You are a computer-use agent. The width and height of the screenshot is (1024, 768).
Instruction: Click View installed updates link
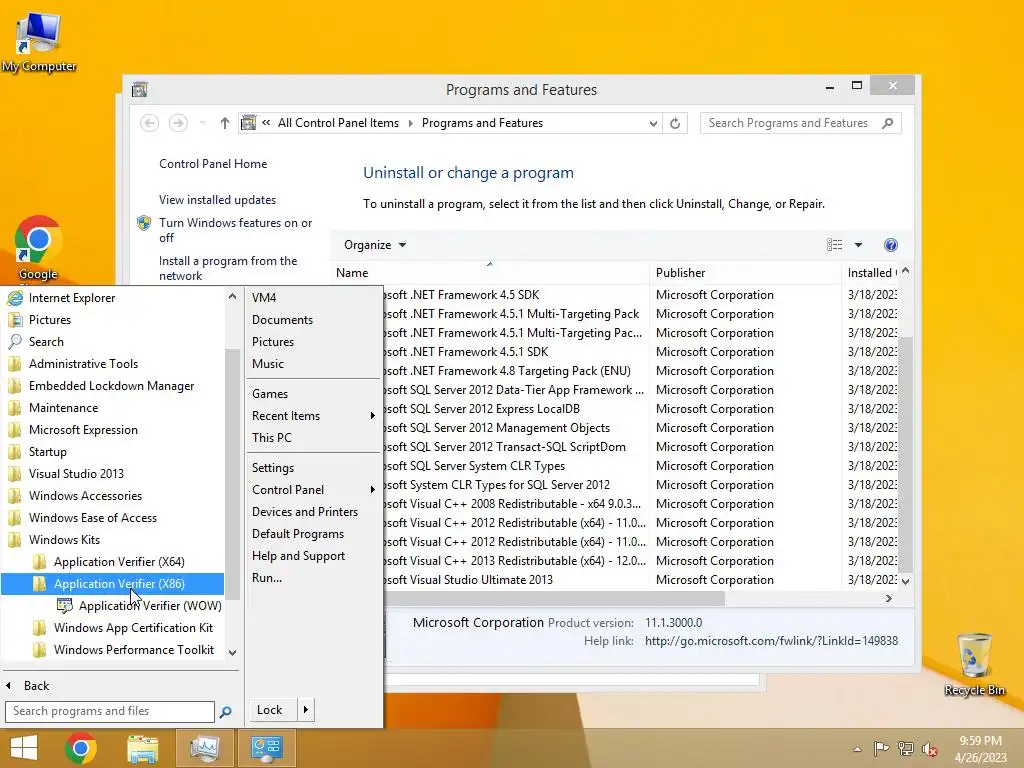pyautogui.click(x=217, y=200)
